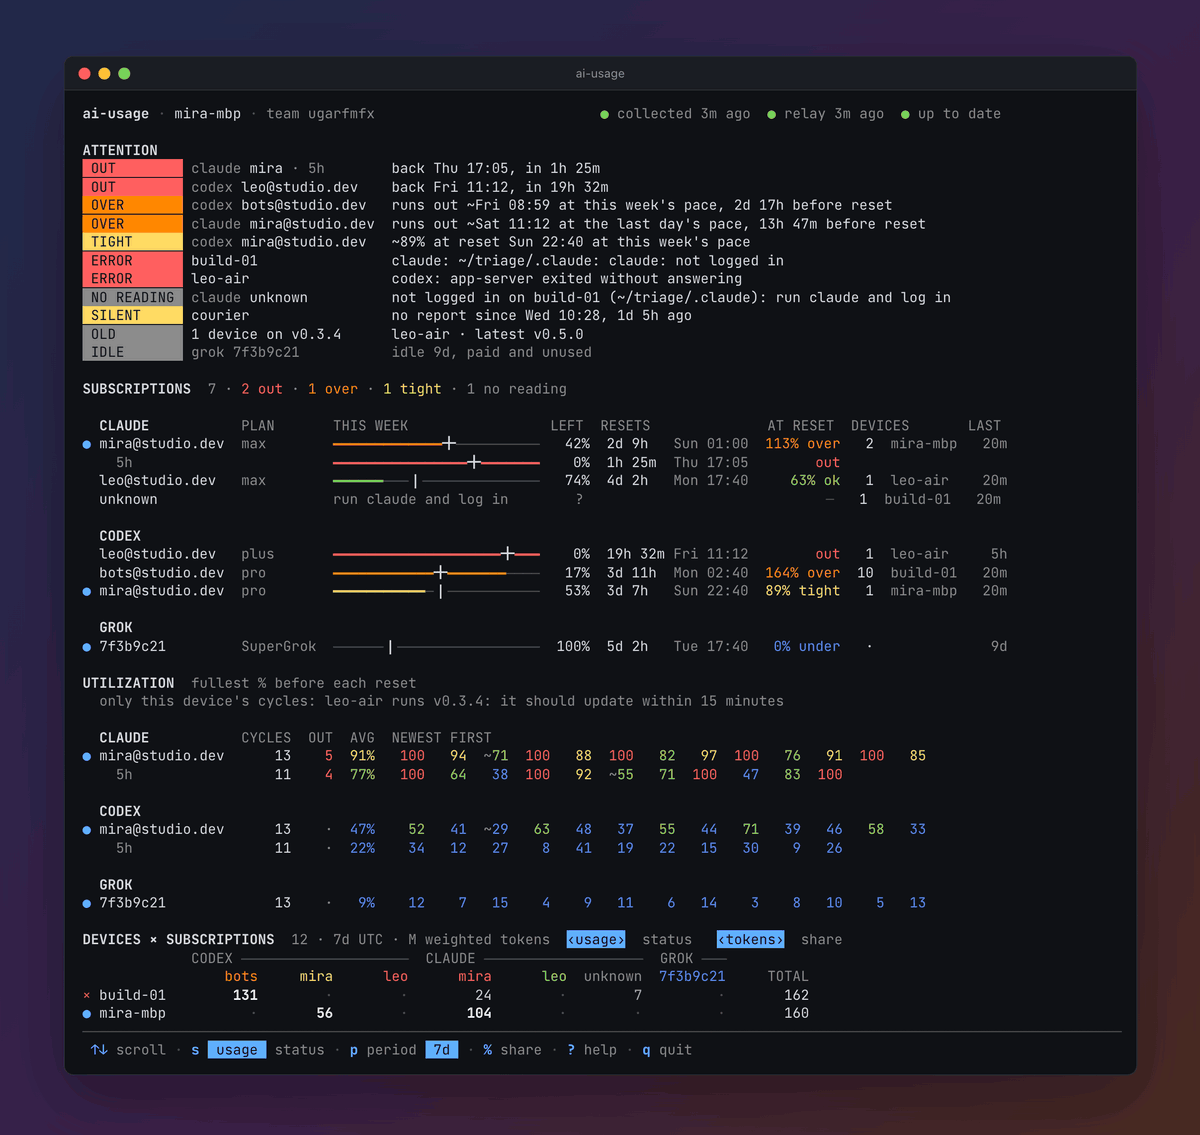The image size is (1200, 1135).
Task: Click the SILENT badge for courier
Action: [133, 316]
